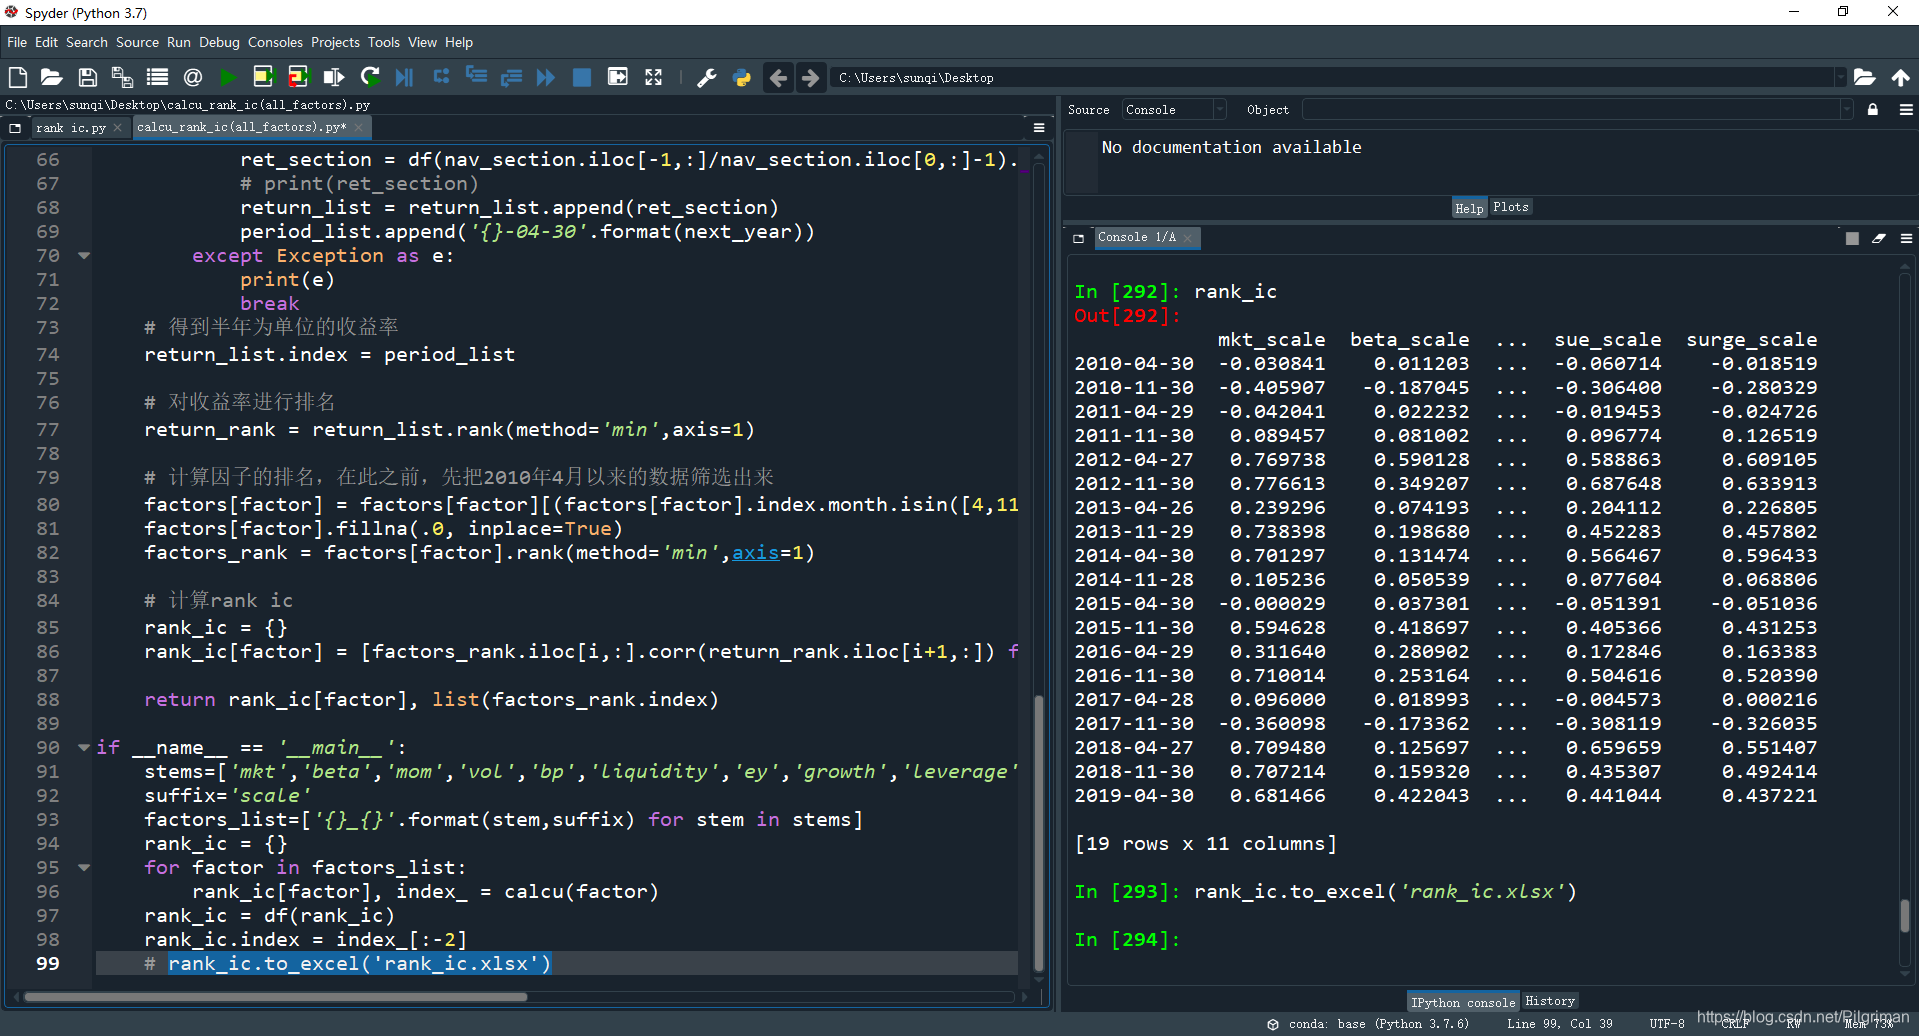Save all open files

pos(122,77)
